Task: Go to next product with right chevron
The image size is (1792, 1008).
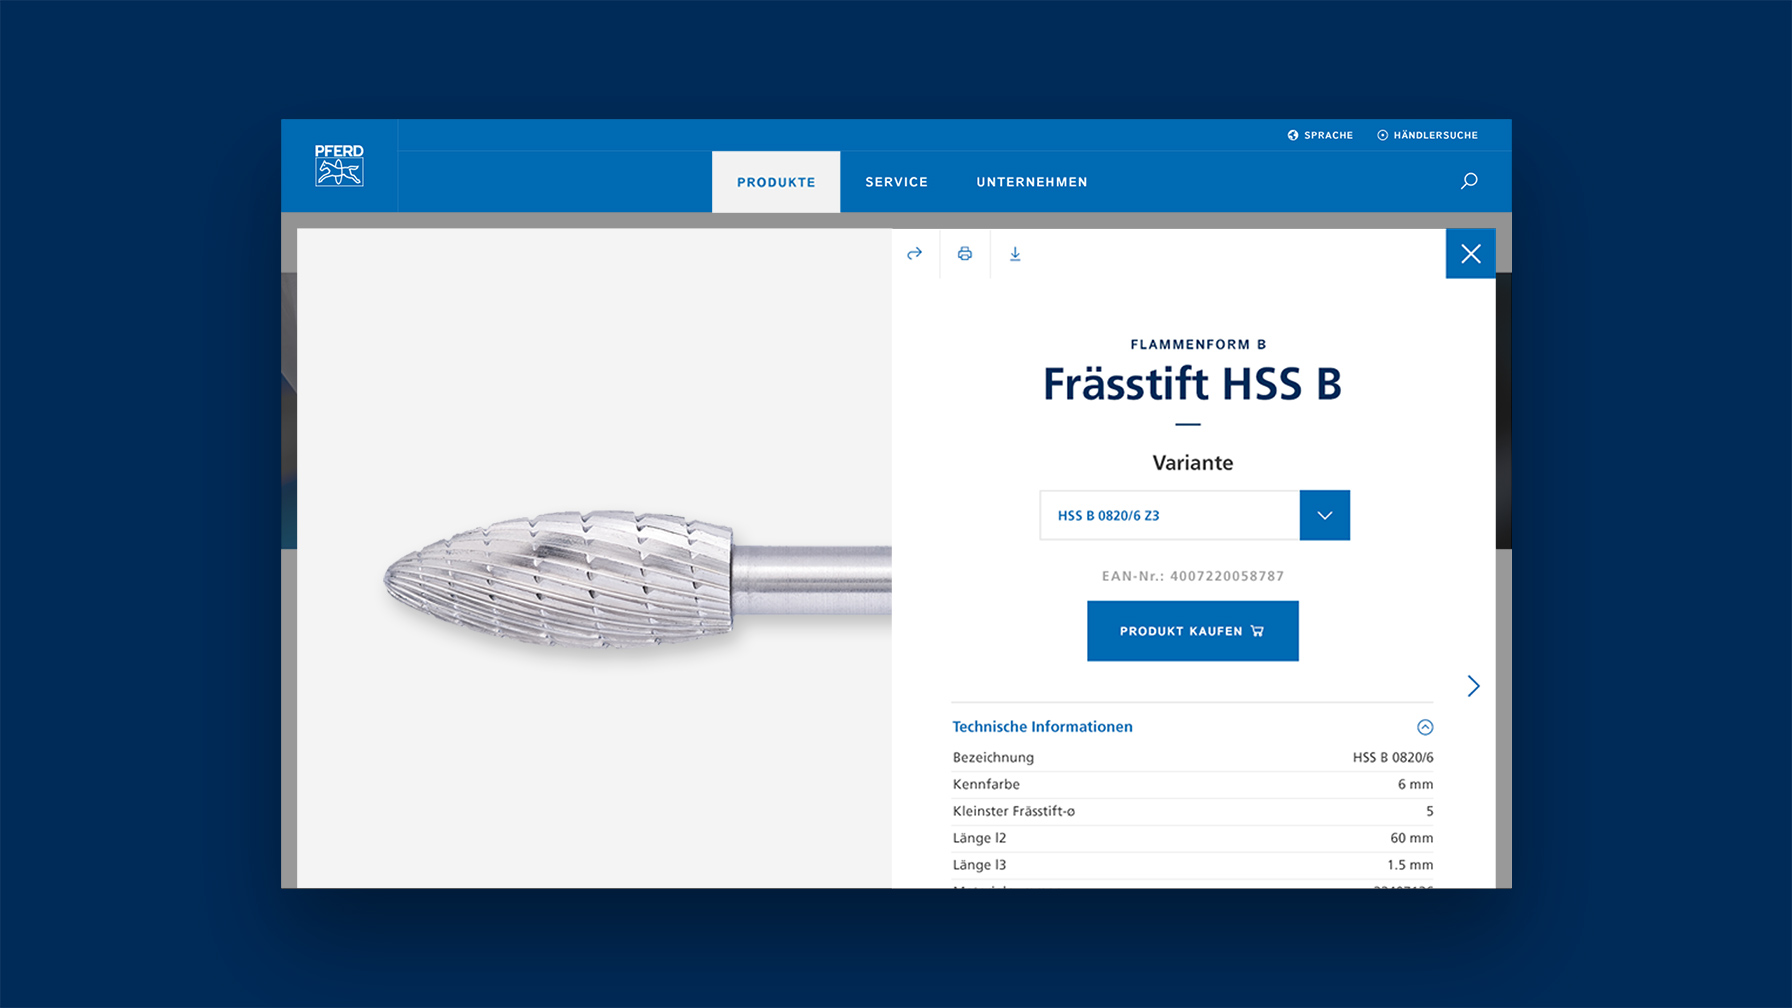Action: click(x=1473, y=686)
